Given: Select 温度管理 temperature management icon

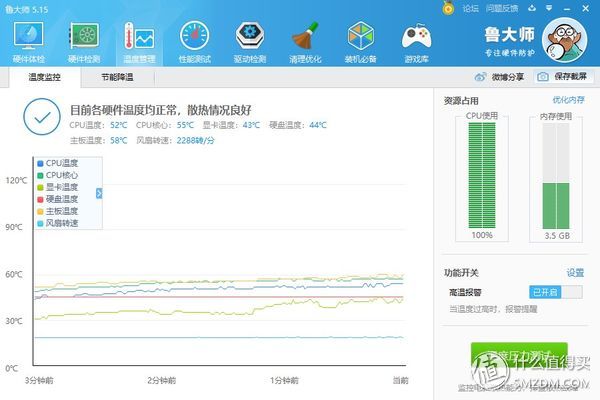Looking at the screenshot, I should 139,42.
